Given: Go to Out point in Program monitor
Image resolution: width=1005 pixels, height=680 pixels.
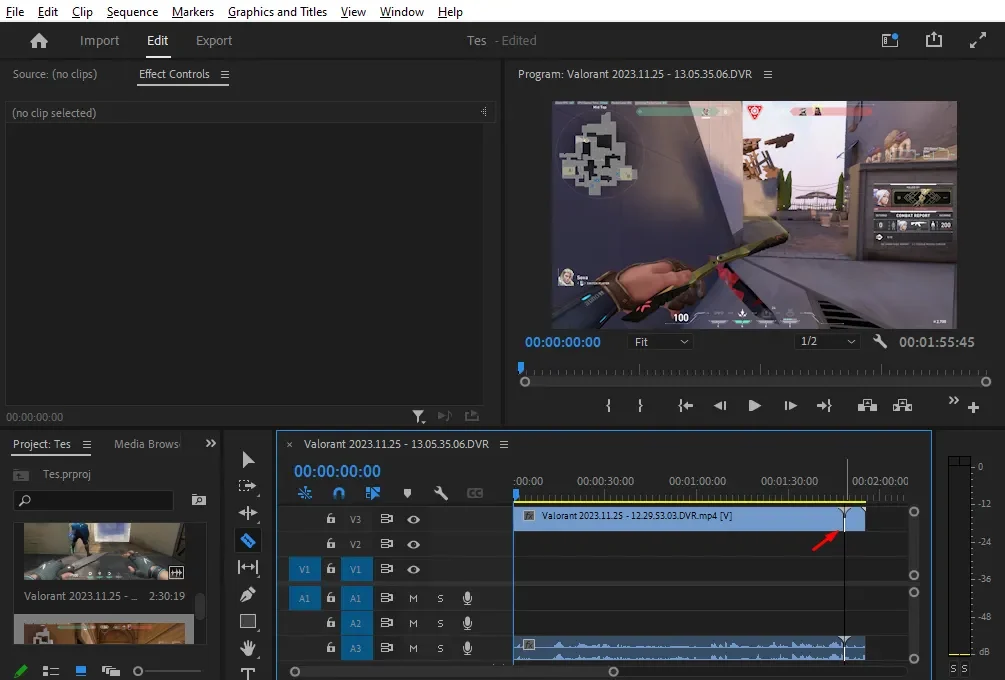Looking at the screenshot, I should (x=824, y=406).
